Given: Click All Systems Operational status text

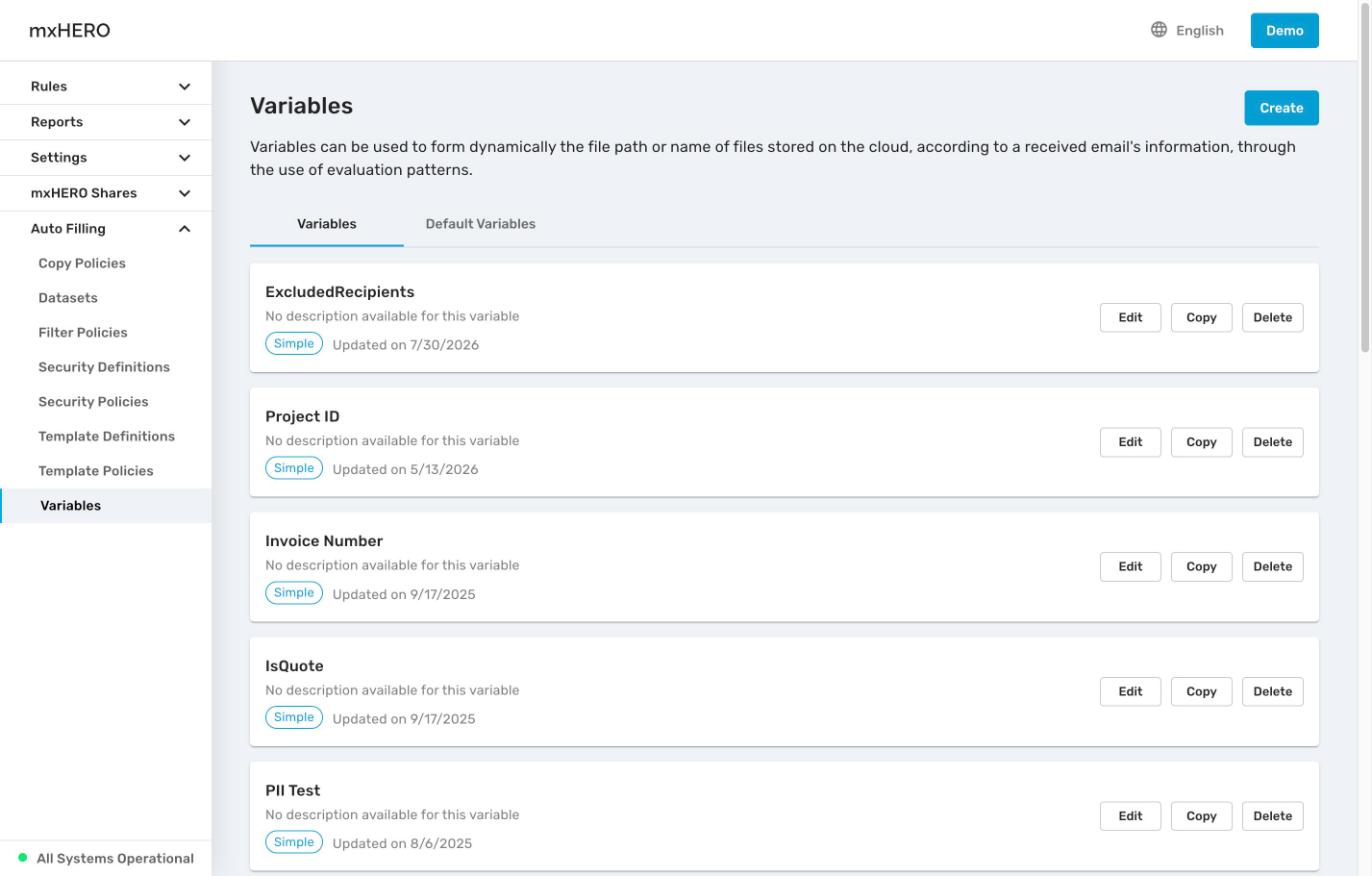Looking at the screenshot, I should 115,858.
